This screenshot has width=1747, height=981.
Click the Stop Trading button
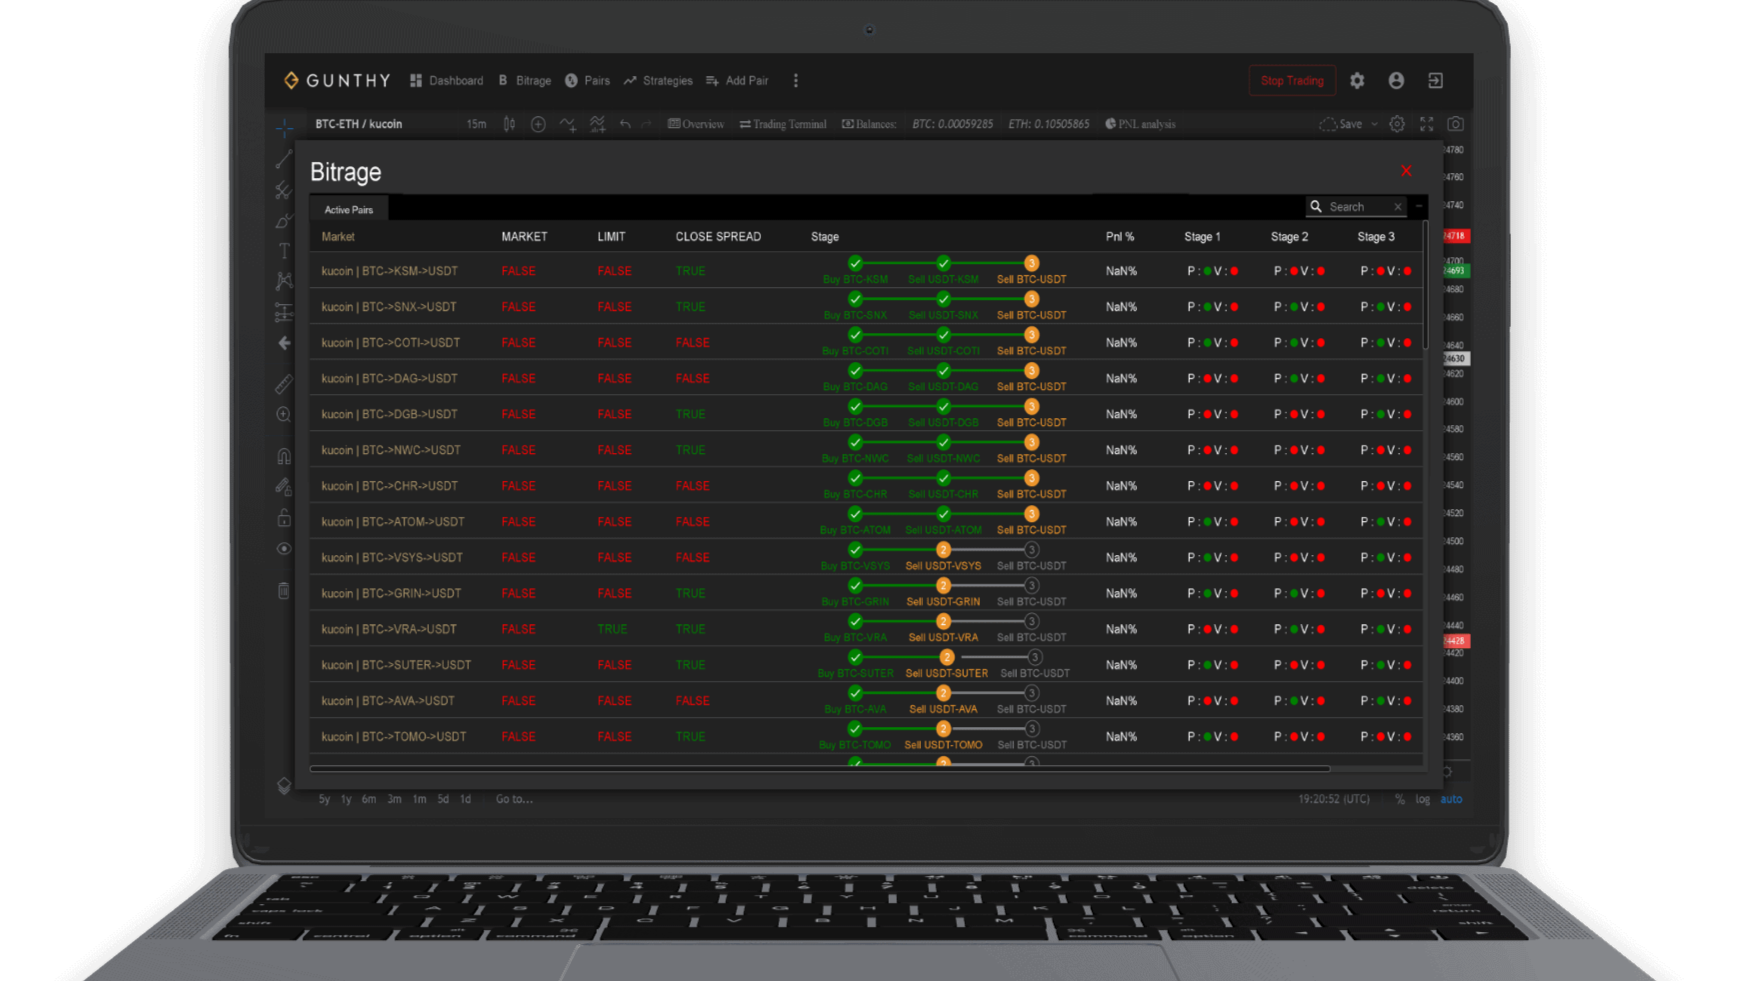point(1292,81)
